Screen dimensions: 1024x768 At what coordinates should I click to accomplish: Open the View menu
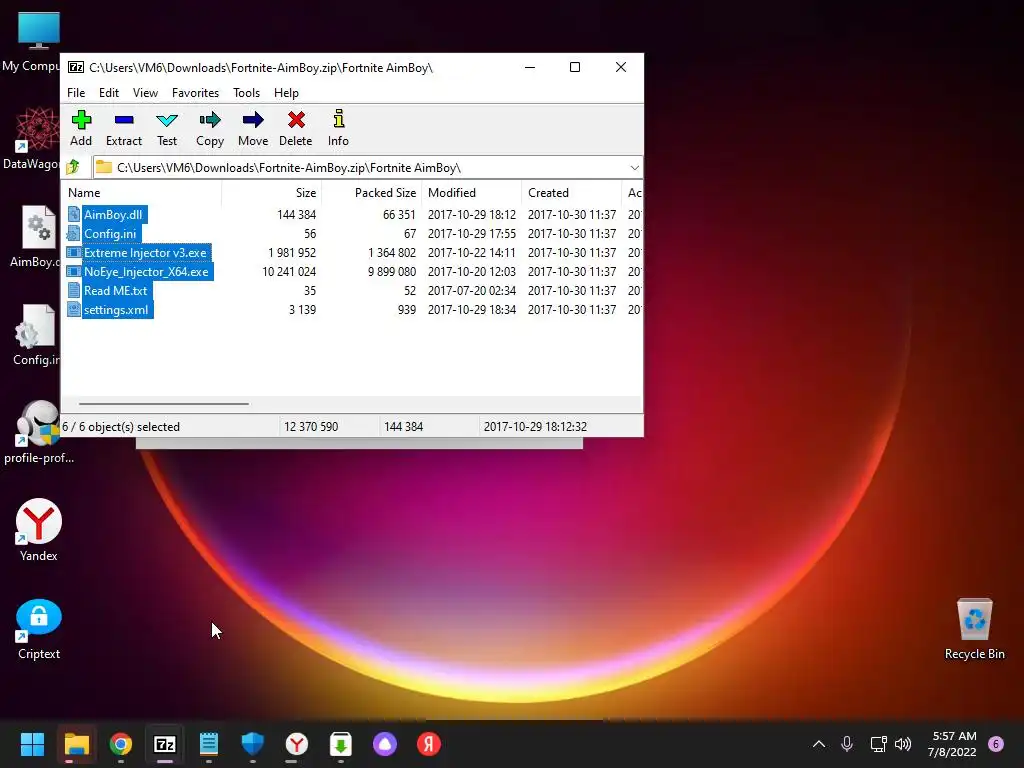[x=146, y=93]
